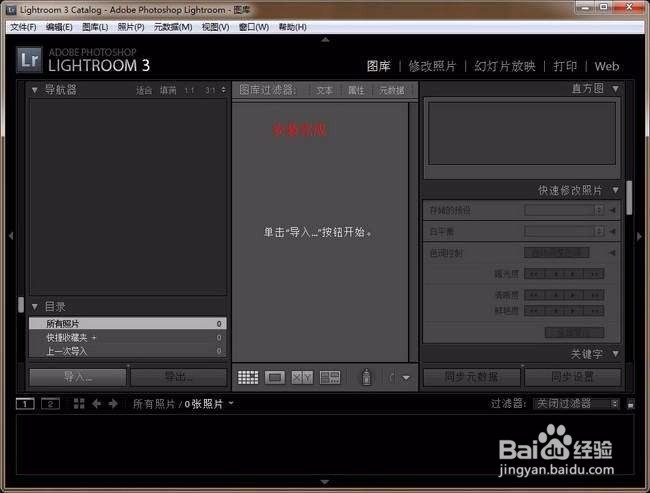Select the 元数据 library filter
This screenshot has width=650, height=493.
(x=391, y=90)
